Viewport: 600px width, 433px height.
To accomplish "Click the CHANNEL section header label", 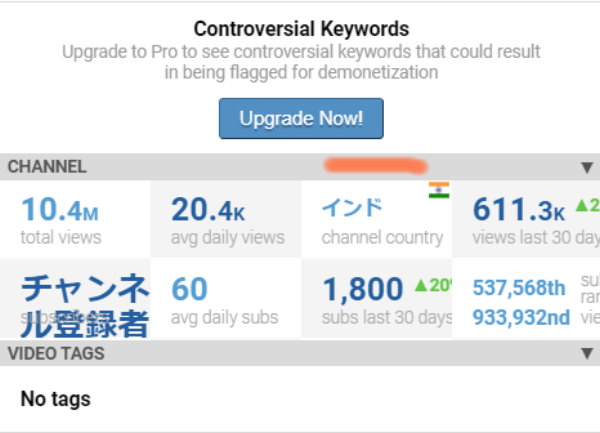I will click(x=47, y=167).
